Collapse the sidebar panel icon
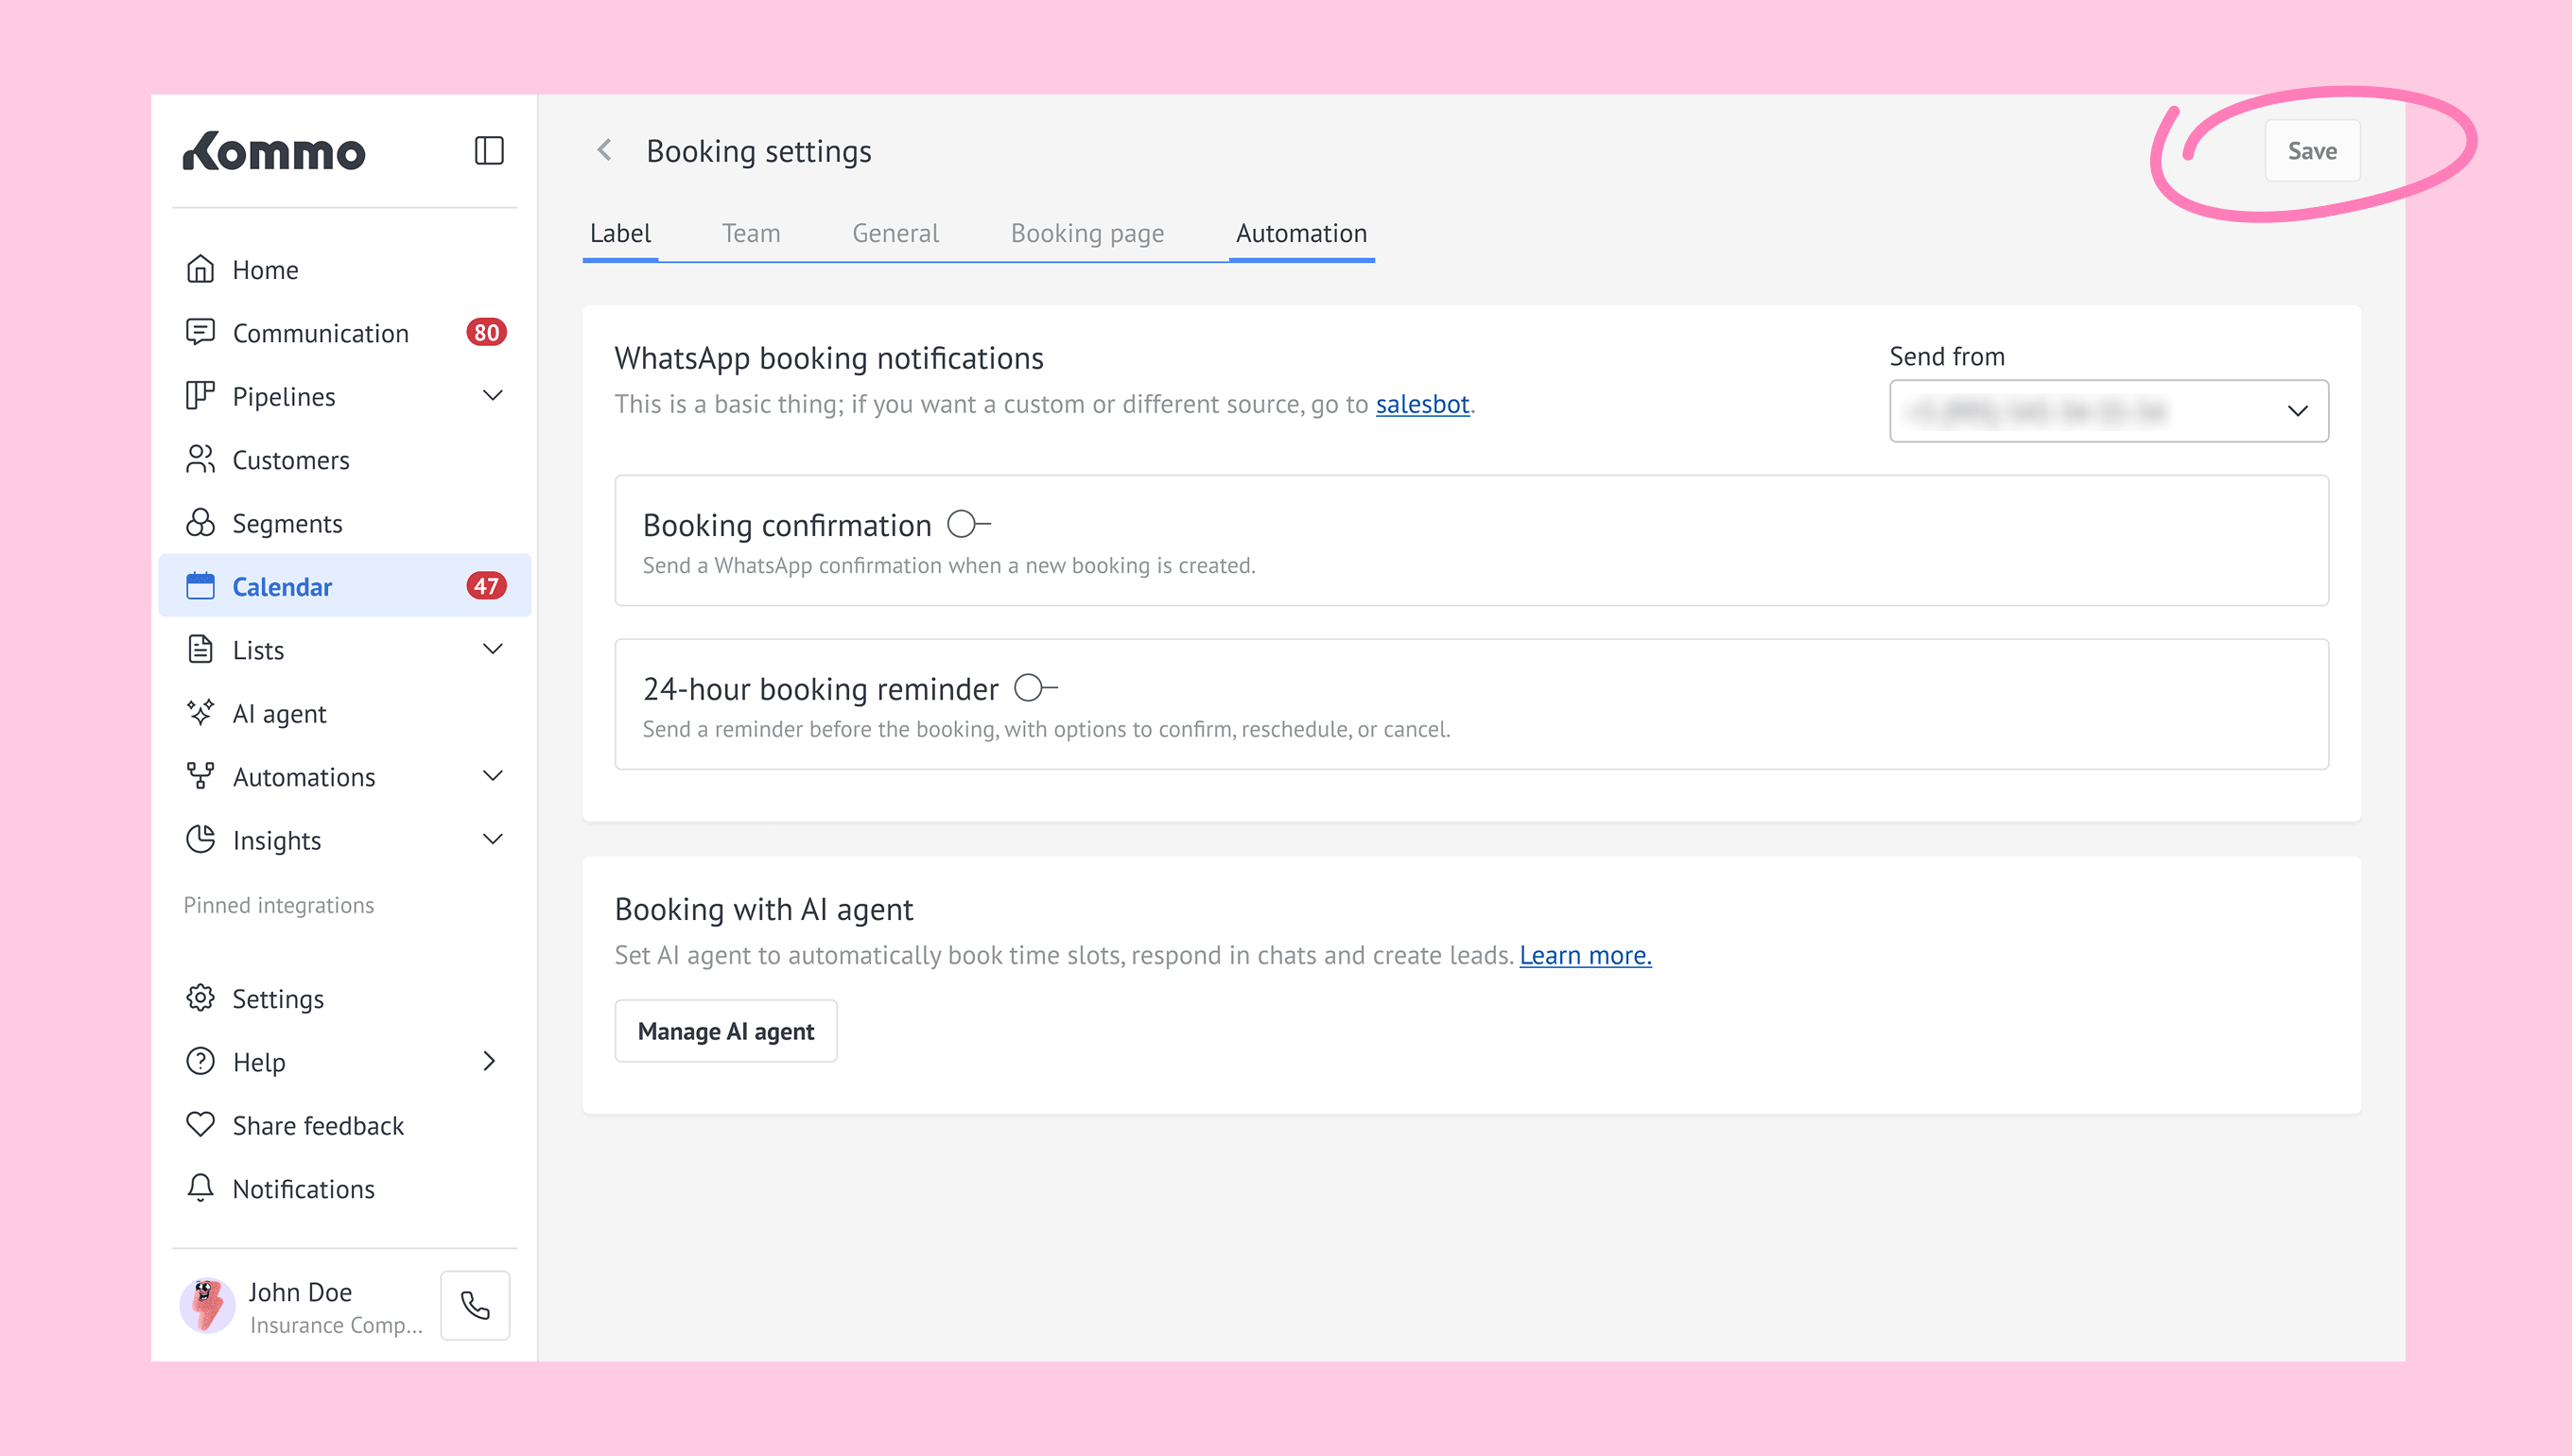2572x1456 pixels. [x=489, y=151]
